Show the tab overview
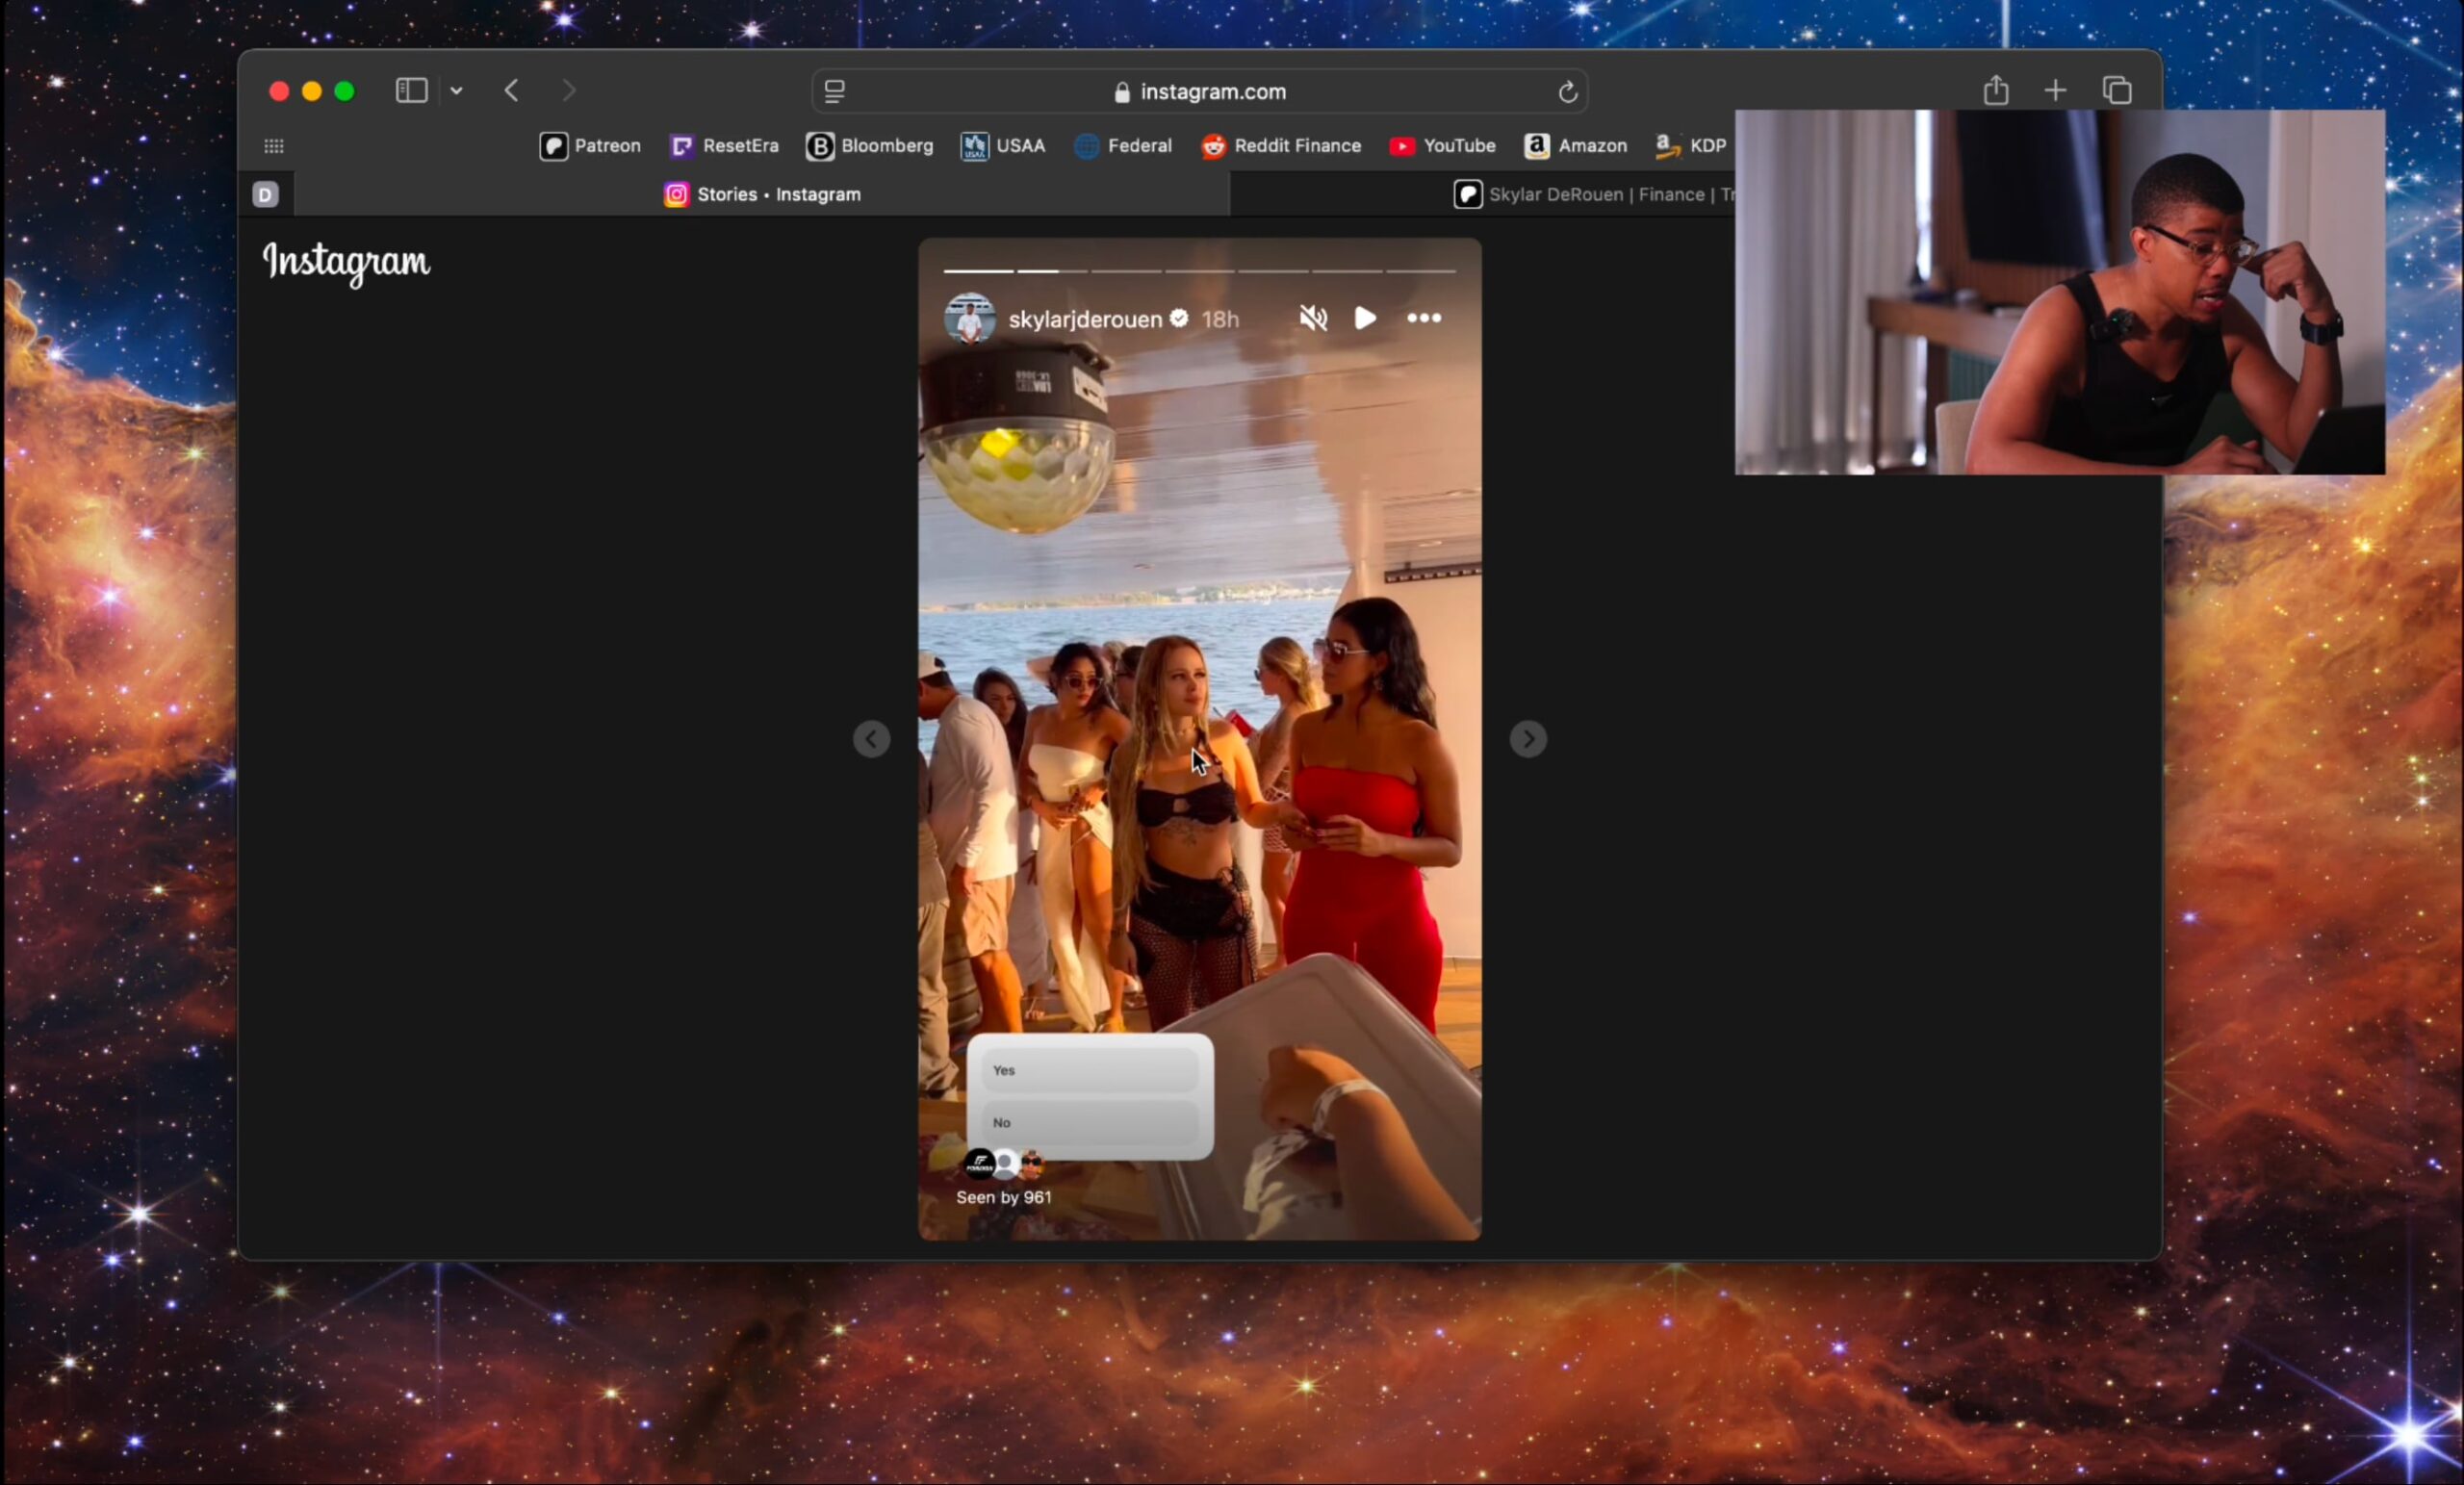This screenshot has width=2464, height=1485. click(2117, 91)
